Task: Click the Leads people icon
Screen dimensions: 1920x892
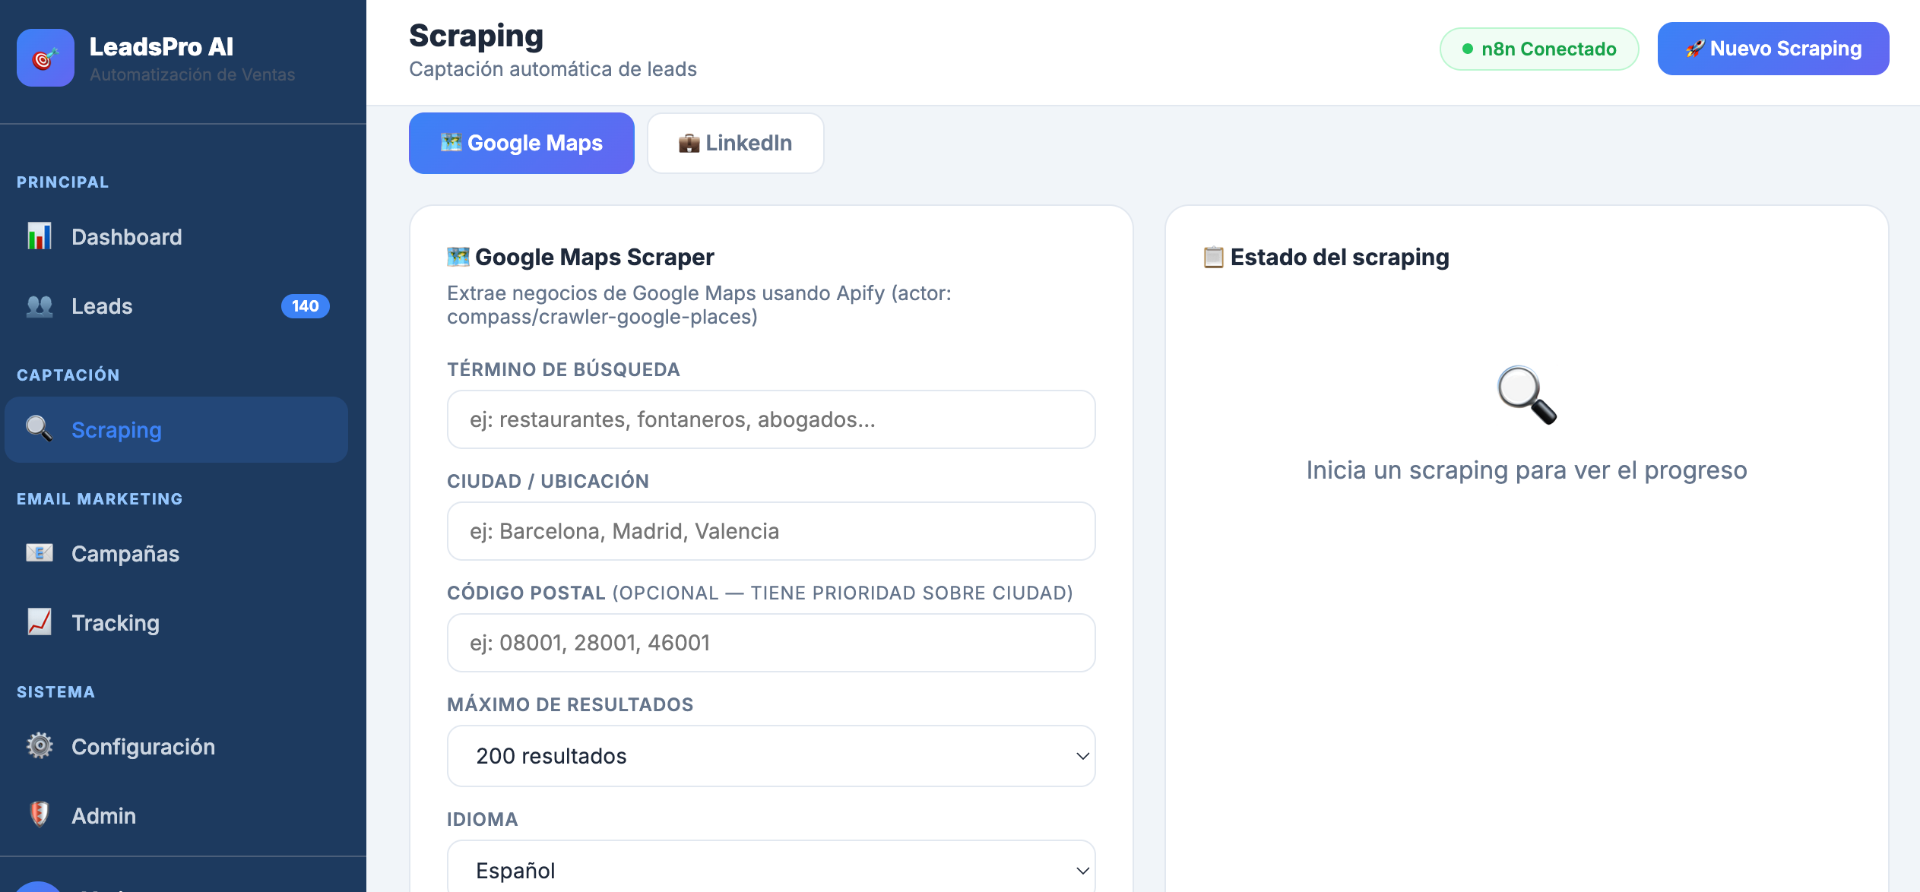Action: click(x=39, y=306)
